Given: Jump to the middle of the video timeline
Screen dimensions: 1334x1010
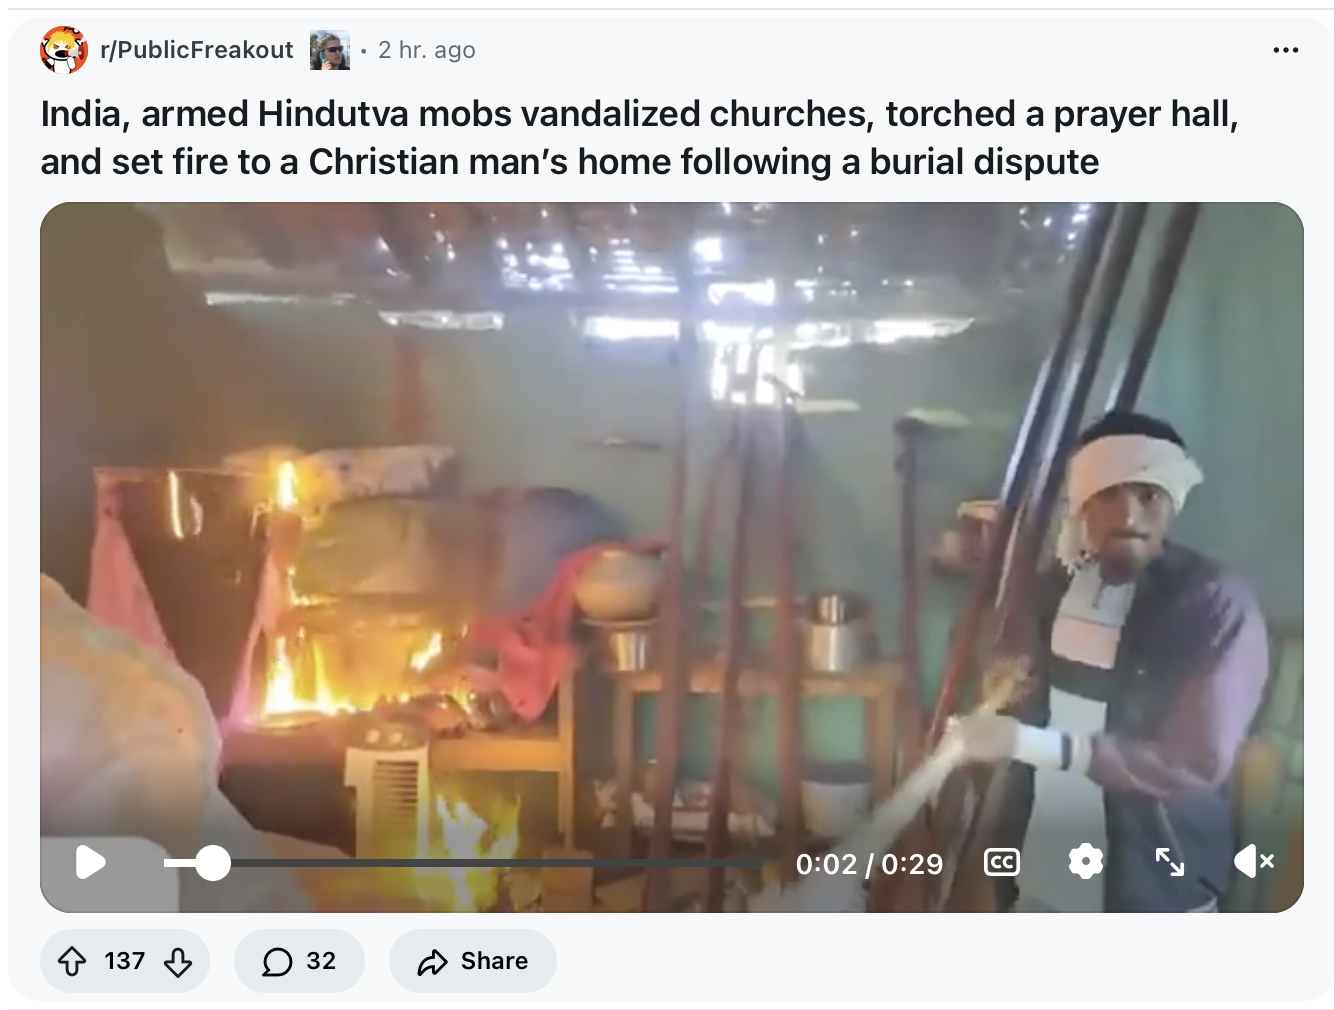Looking at the screenshot, I should pos(464,863).
